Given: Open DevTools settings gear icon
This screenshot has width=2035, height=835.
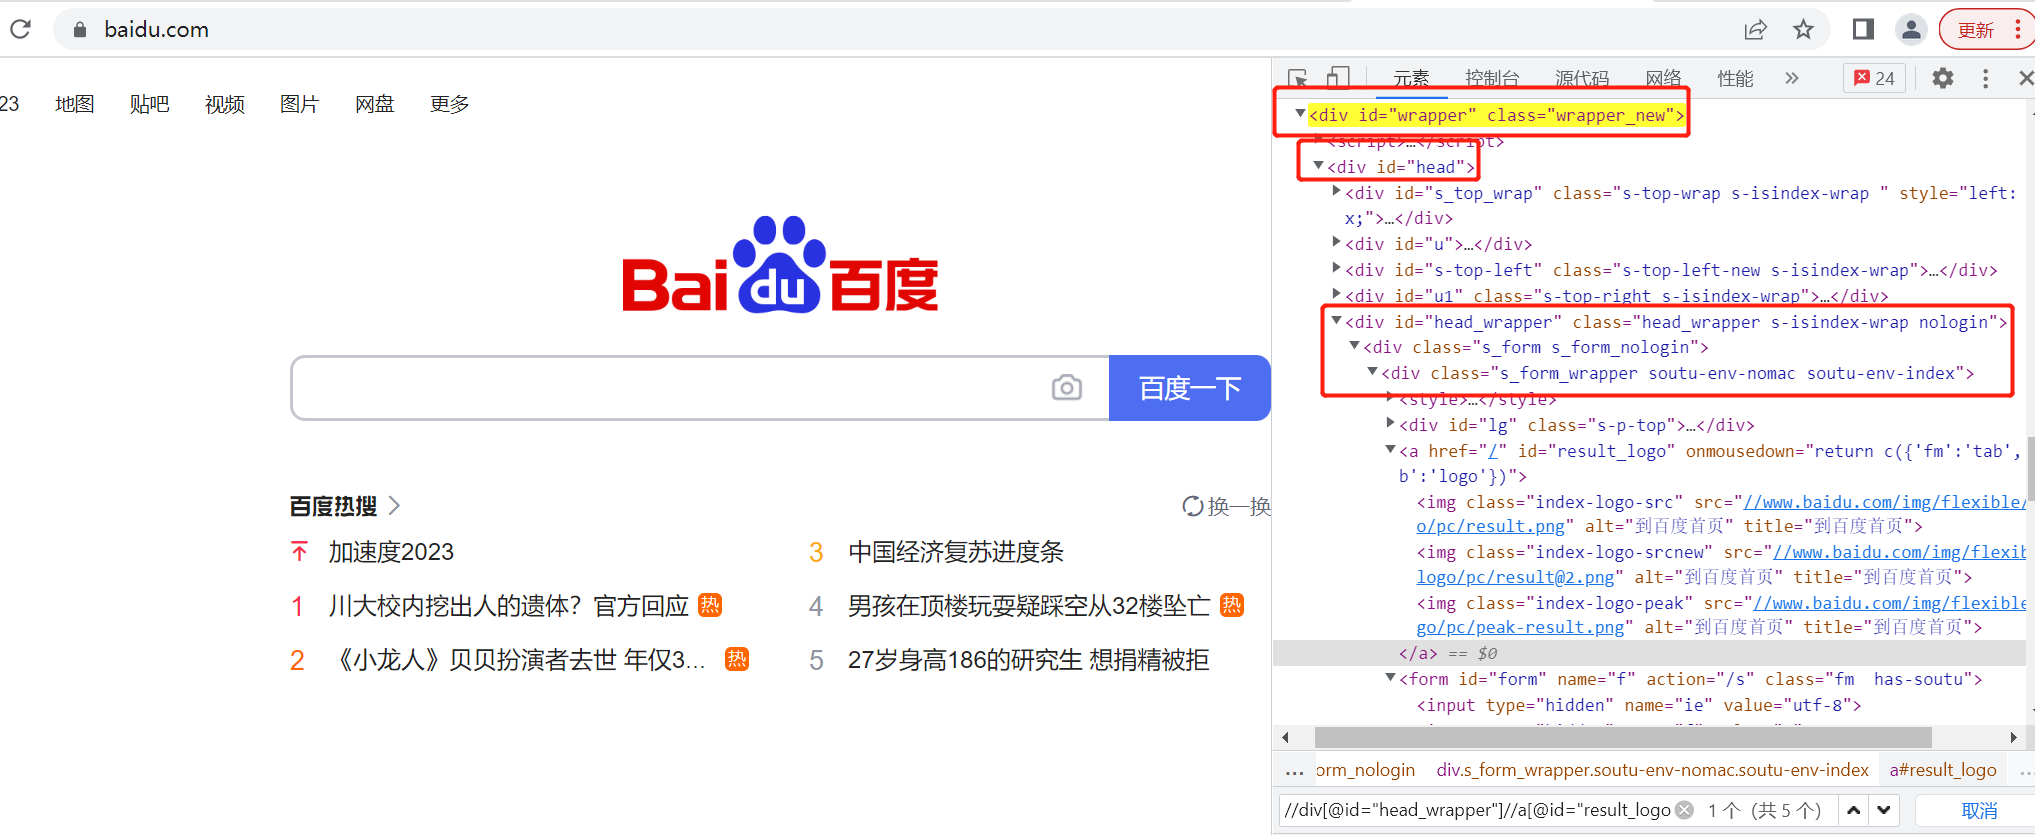Looking at the screenshot, I should (x=1942, y=78).
